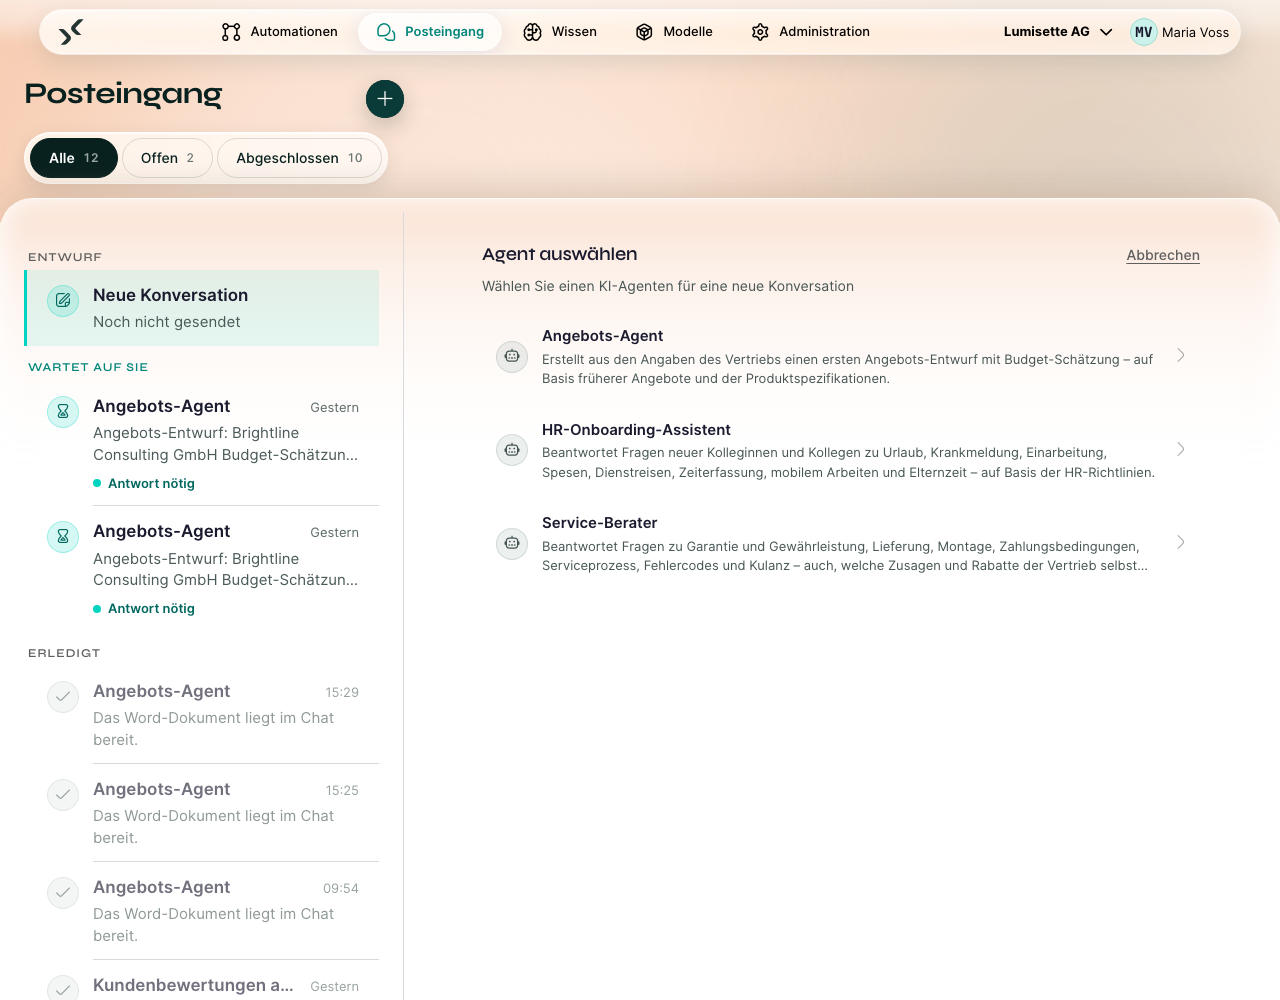Click the Modelle cube icon
The width and height of the screenshot is (1280, 1000).
[x=645, y=32]
